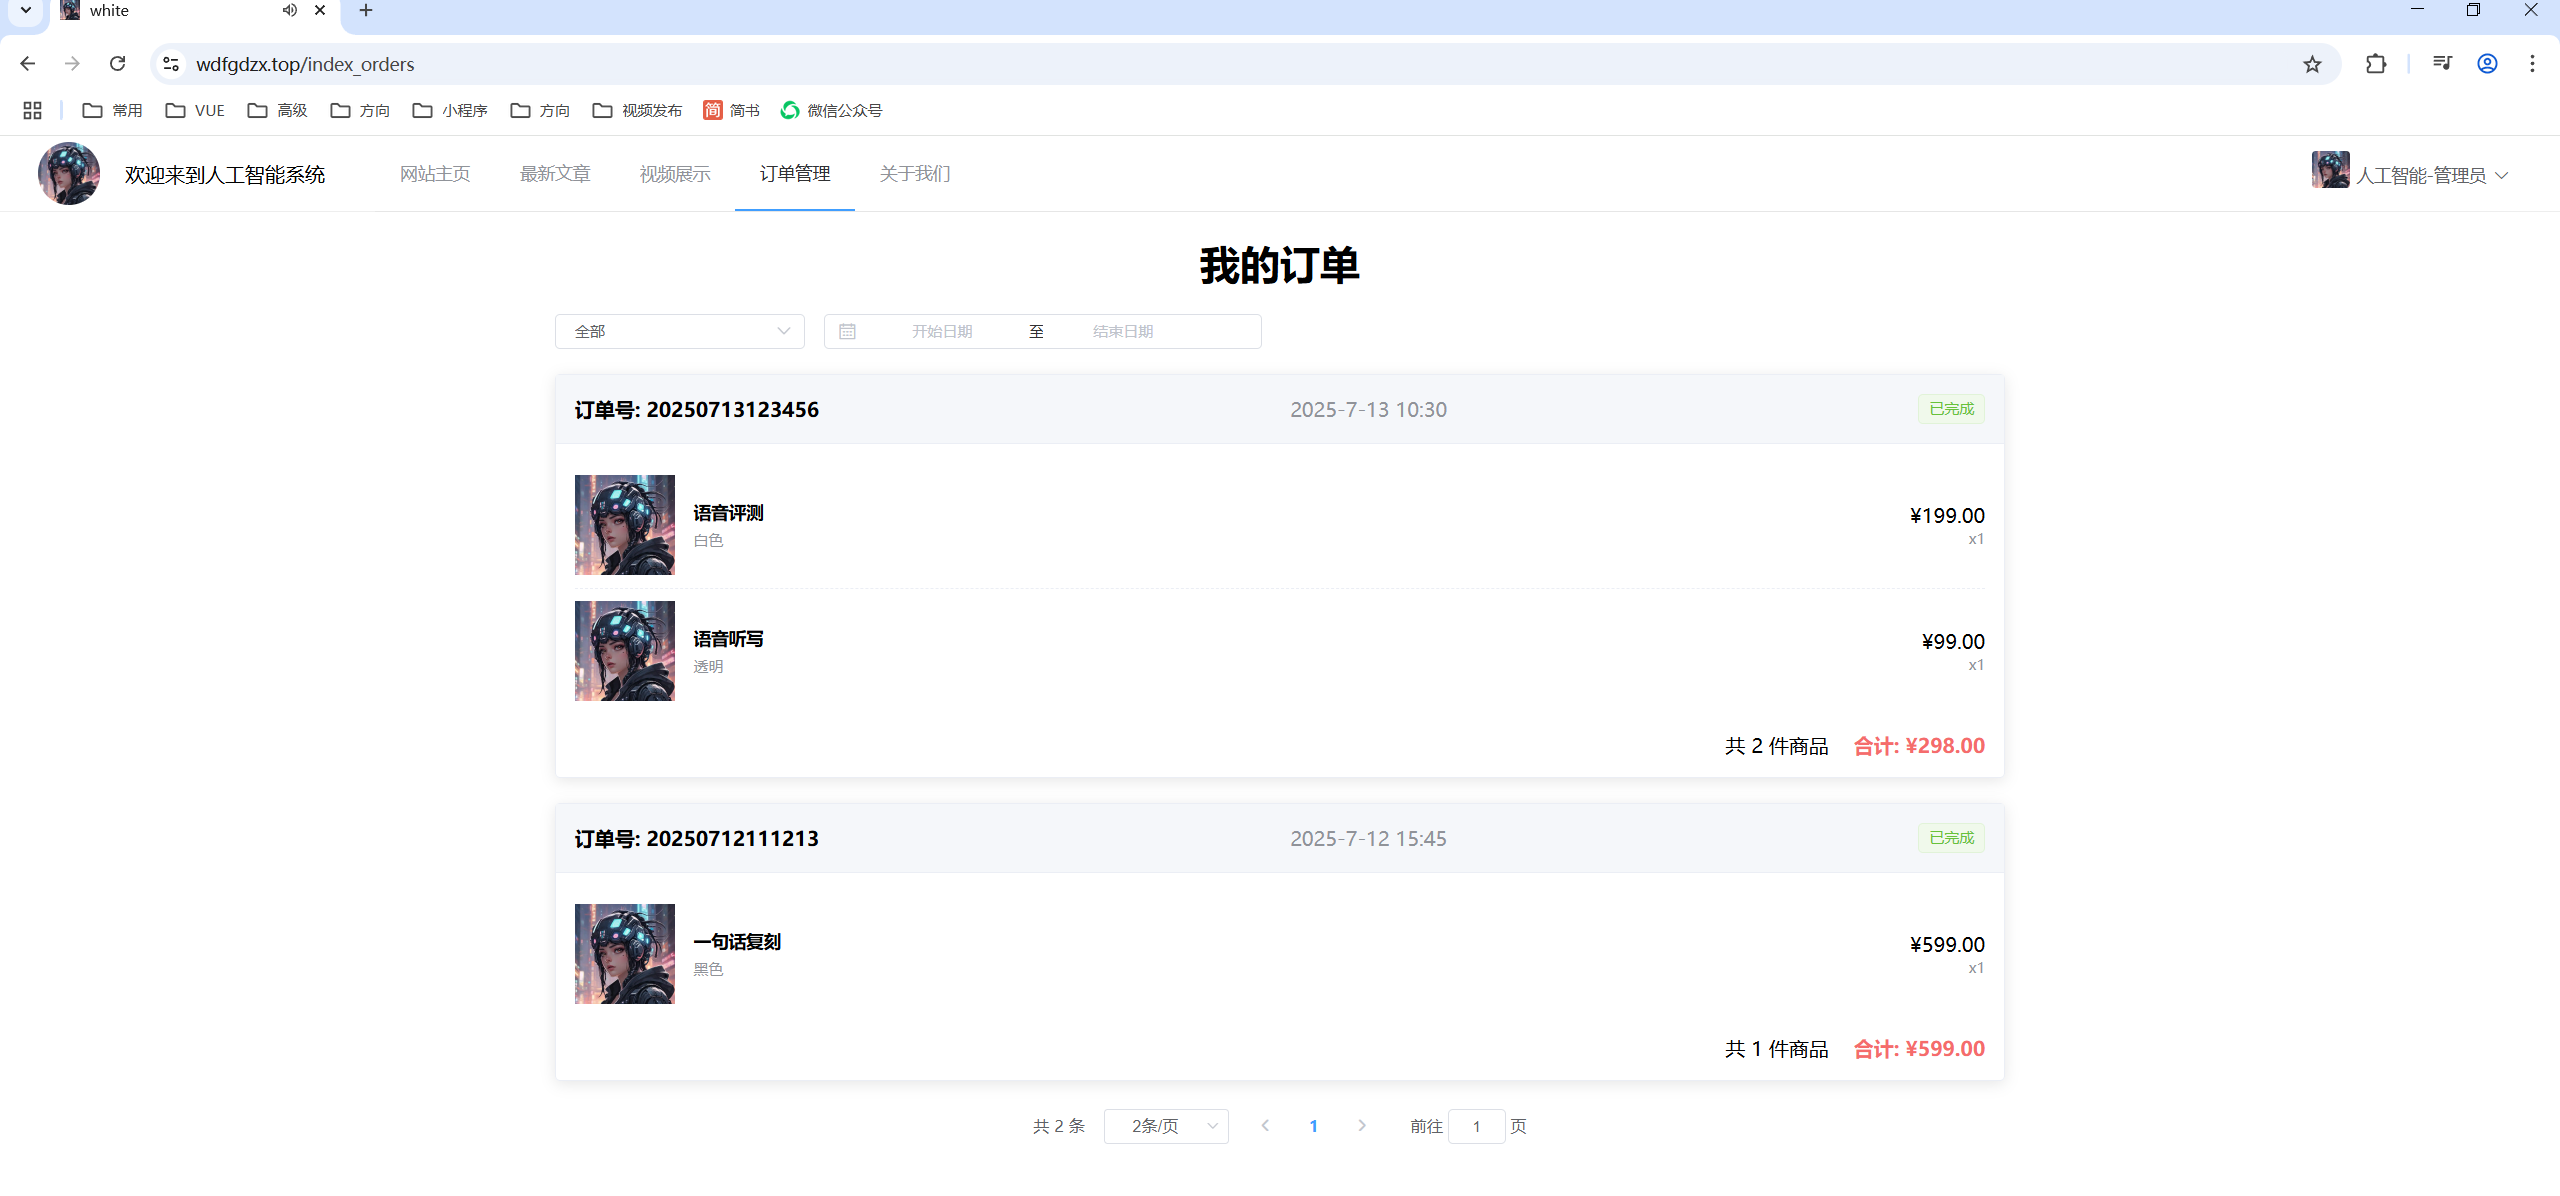Click the 一句话复刻 product name
2560x1196 pixels.
pyautogui.click(x=737, y=942)
